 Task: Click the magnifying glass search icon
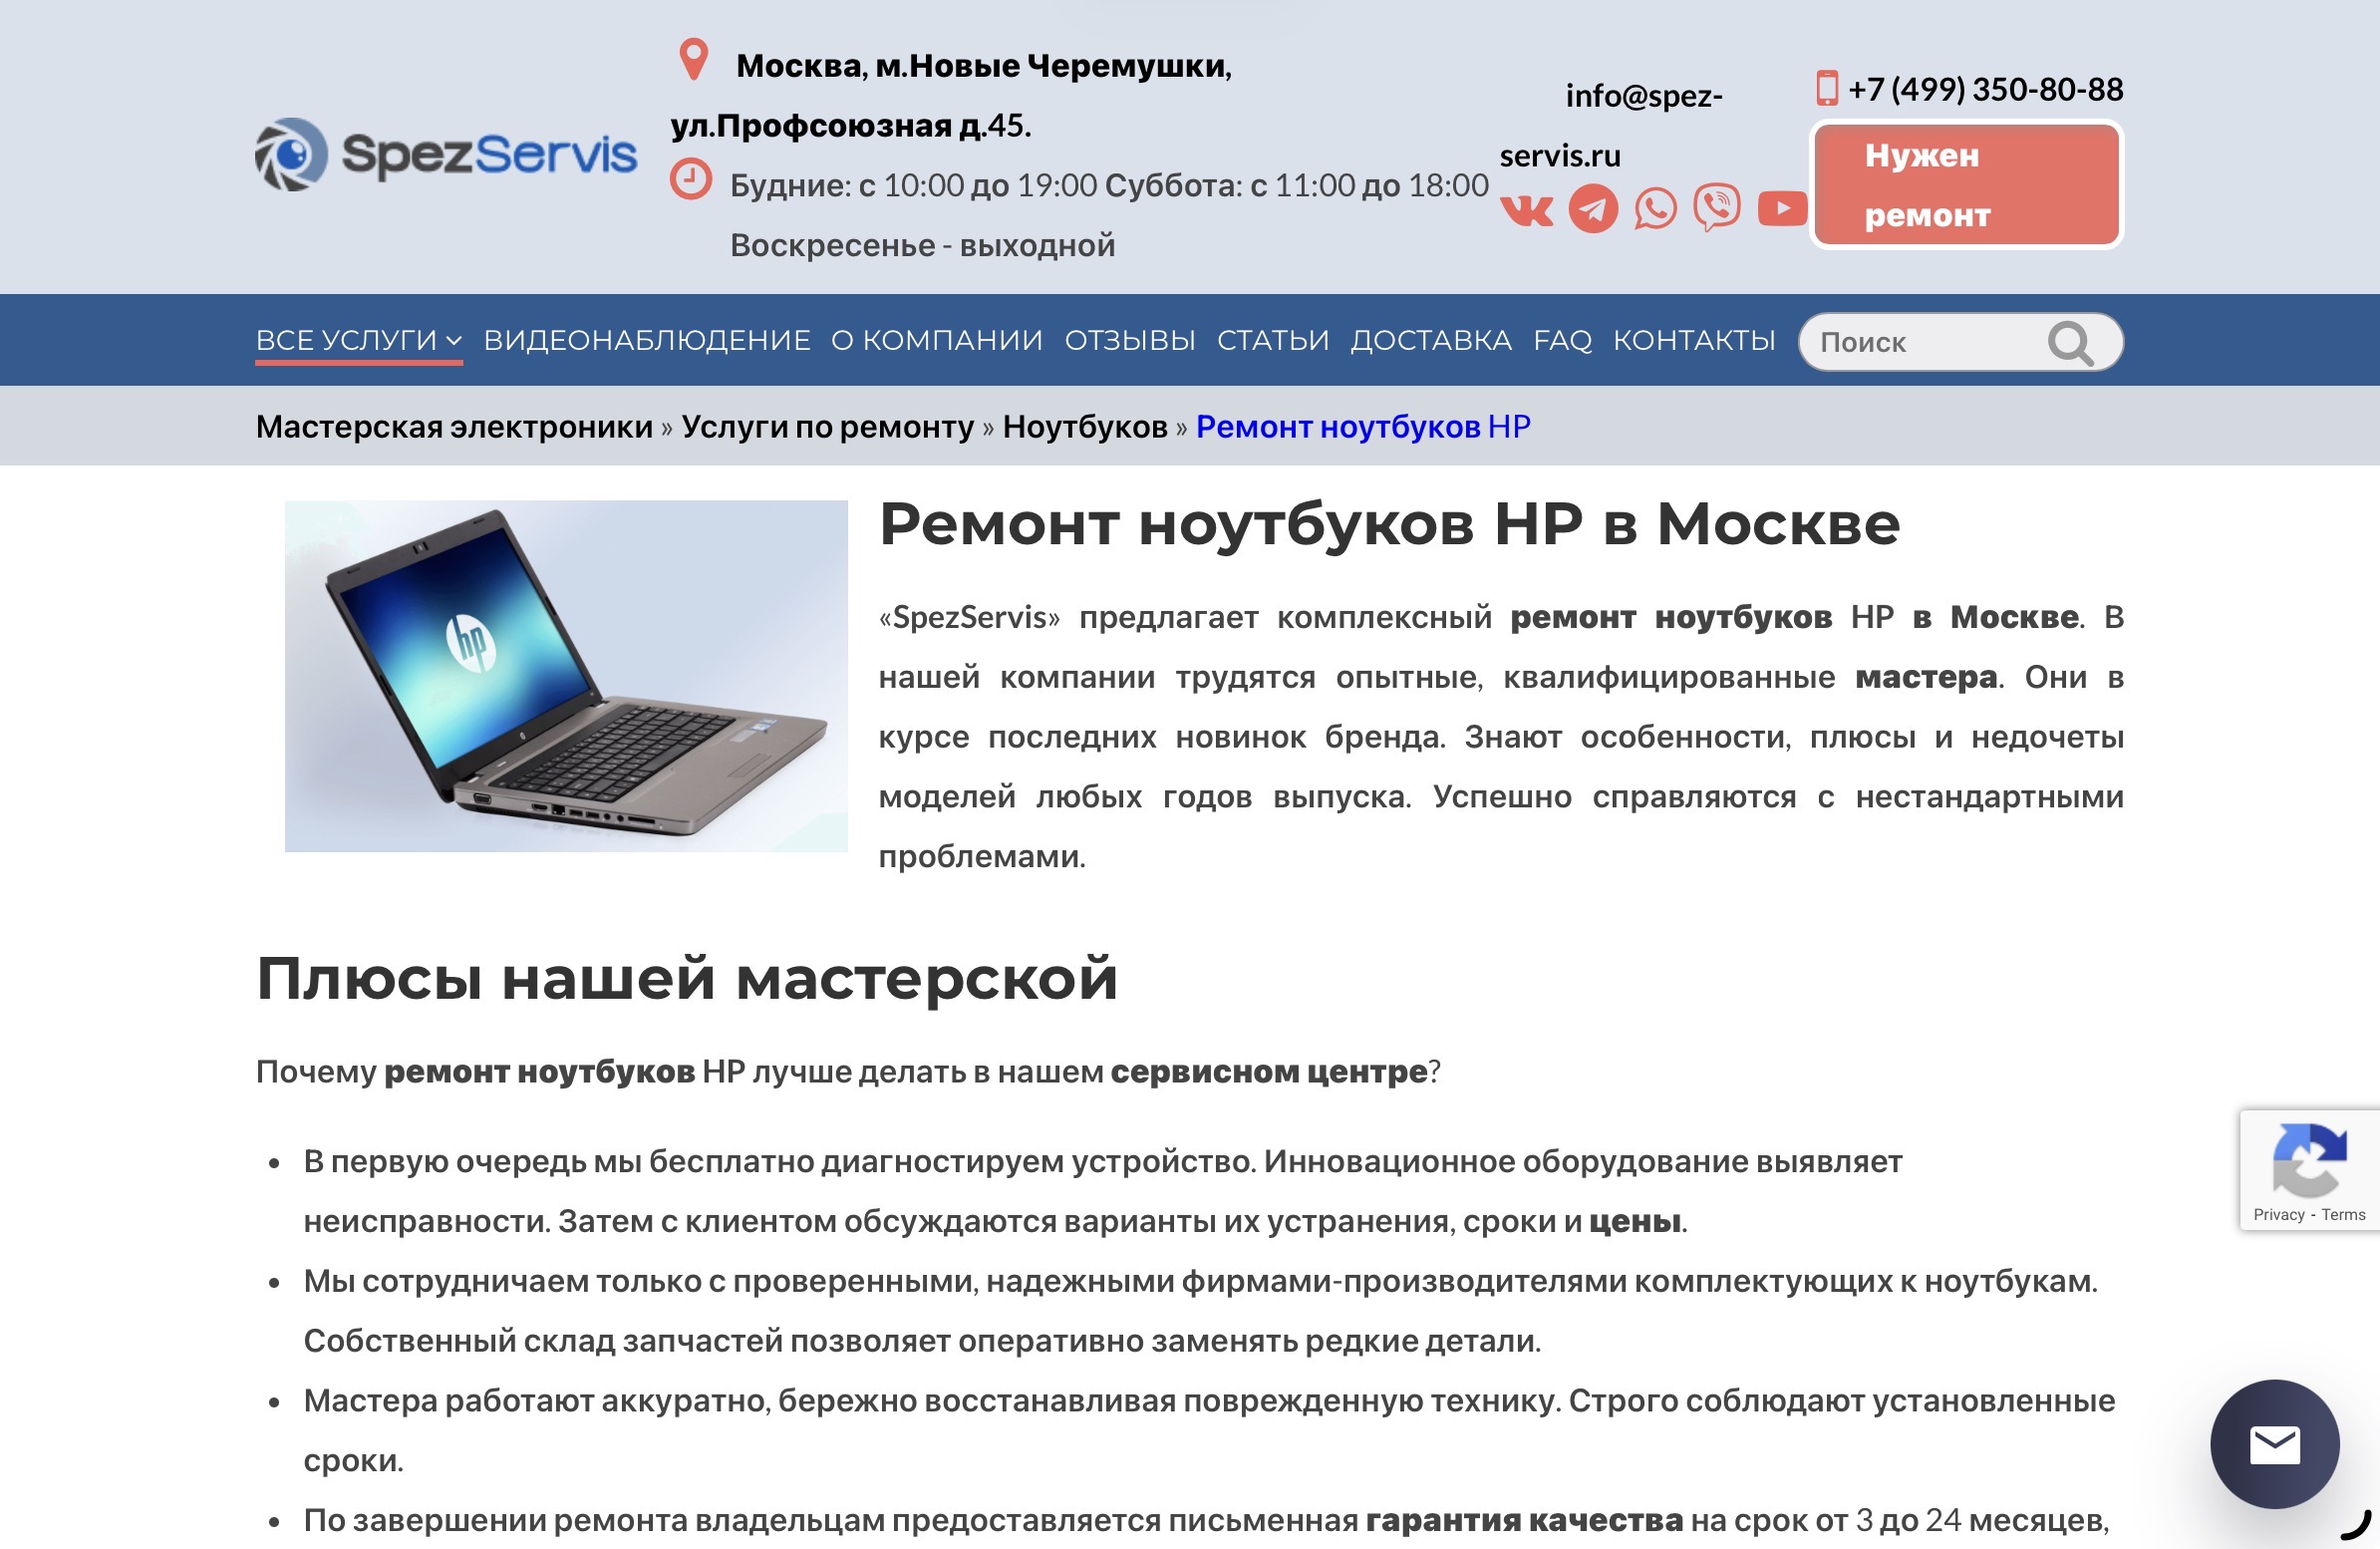point(2070,343)
